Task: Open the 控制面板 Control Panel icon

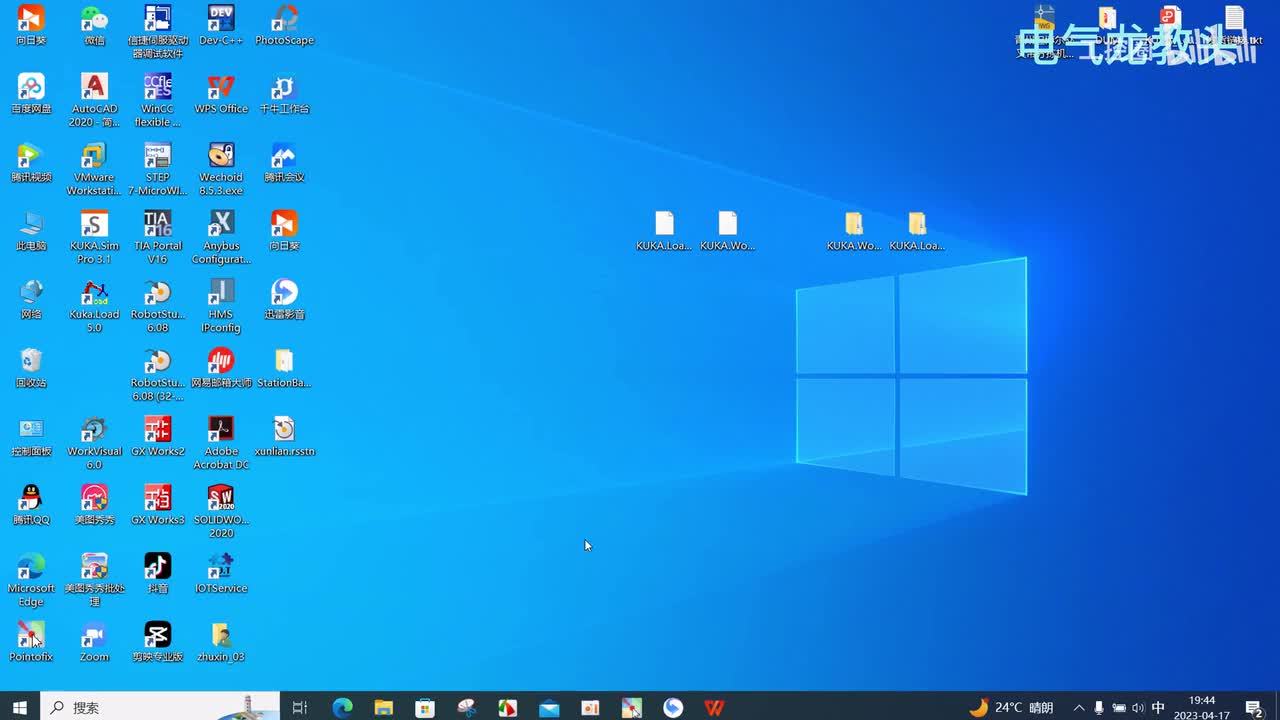Action: pos(31,437)
